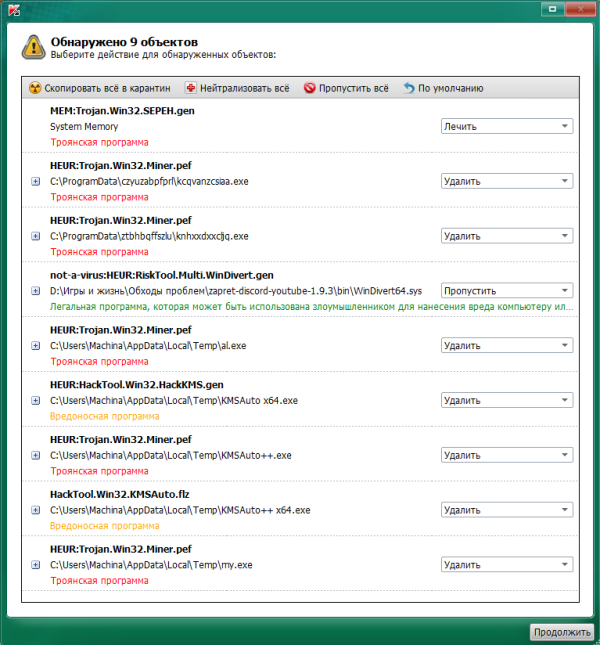This screenshot has width=600, height=645.
Task: Open the action dropdown for KMSAuto++ x64.exe
Action: [507, 510]
